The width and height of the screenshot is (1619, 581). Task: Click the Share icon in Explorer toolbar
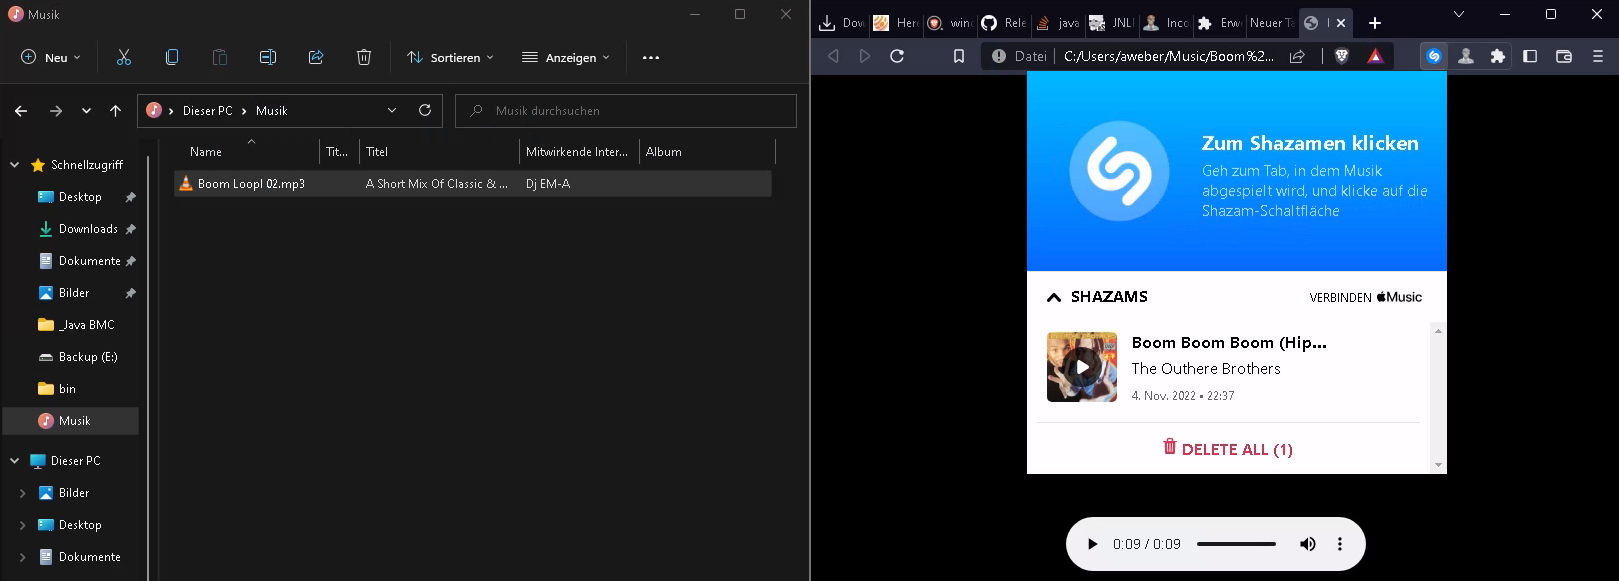316,58
